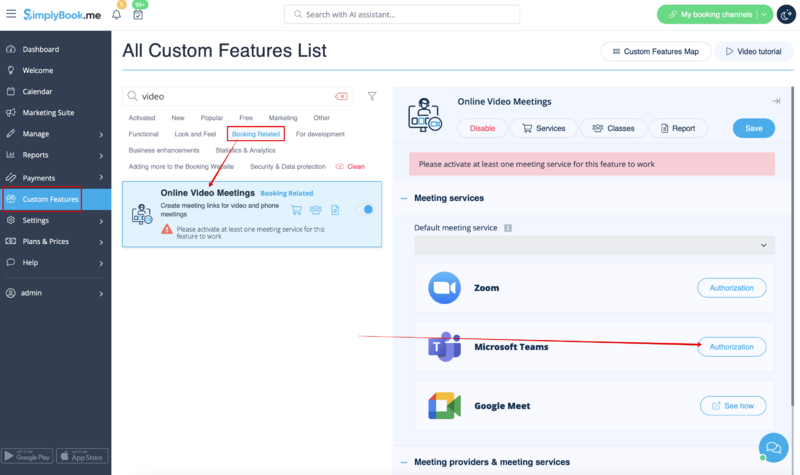Open the Google Play badge

tap(27, 456)
